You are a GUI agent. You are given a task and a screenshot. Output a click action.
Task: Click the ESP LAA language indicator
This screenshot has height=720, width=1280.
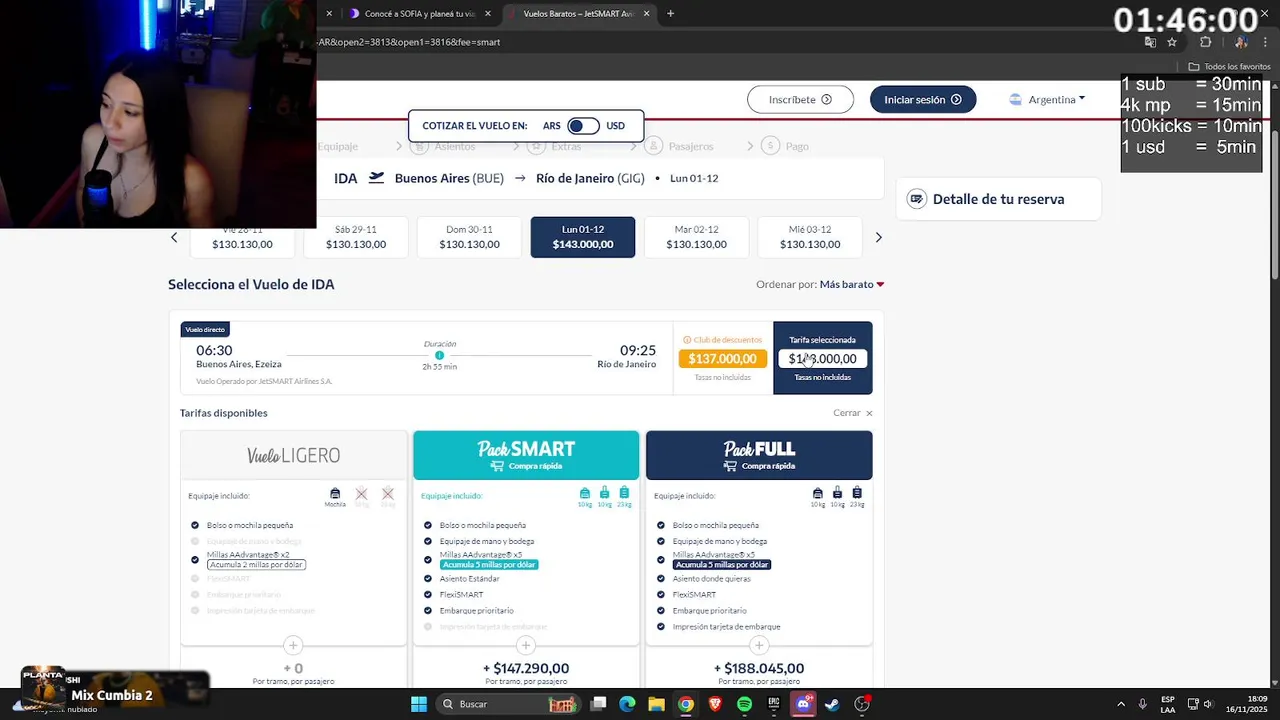pyautogui.click(x=1168, y=704)
